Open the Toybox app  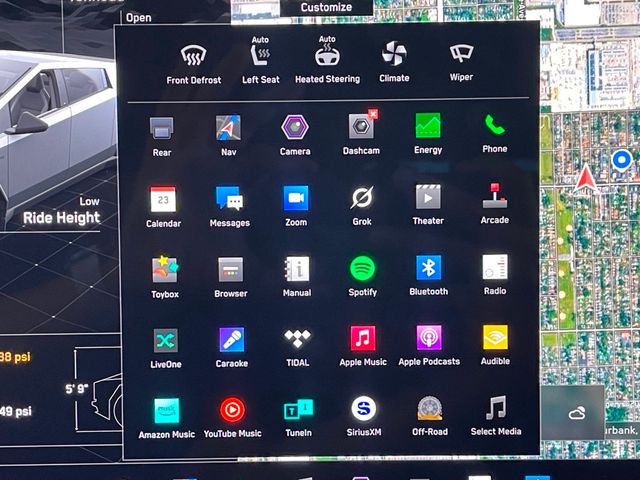(165, 278)
